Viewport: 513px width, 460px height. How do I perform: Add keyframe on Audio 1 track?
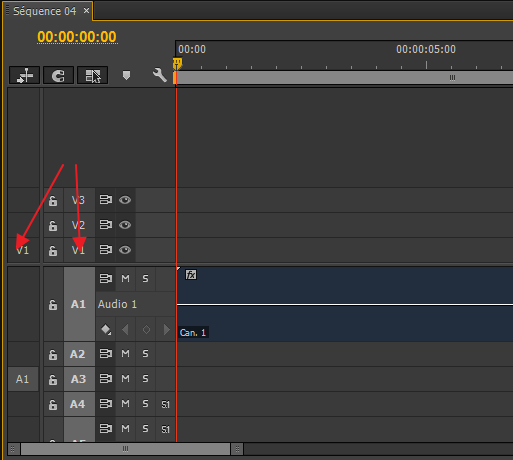[x=146, y=330]
